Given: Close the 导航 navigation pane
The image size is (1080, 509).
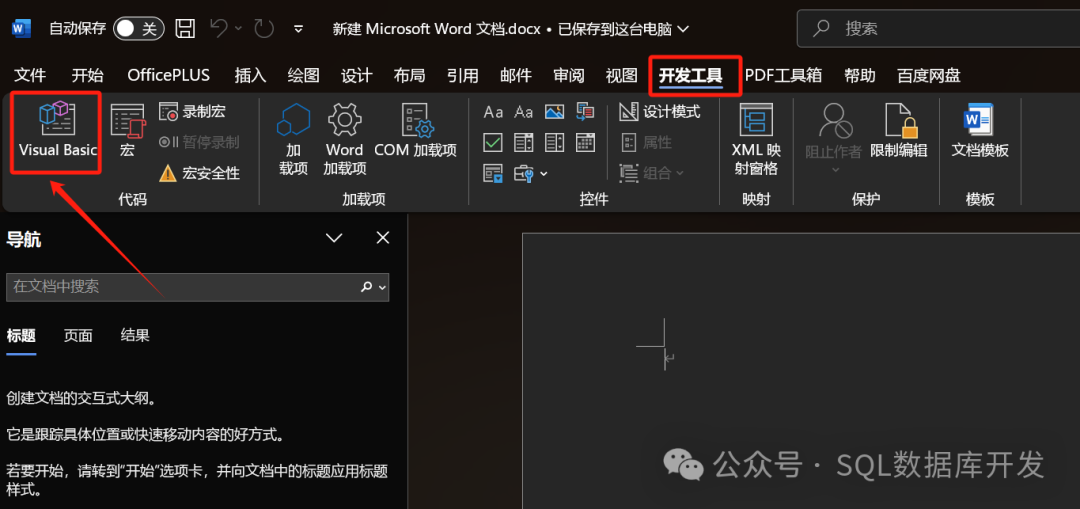Looking at the screenshot, I should (383, 238).
